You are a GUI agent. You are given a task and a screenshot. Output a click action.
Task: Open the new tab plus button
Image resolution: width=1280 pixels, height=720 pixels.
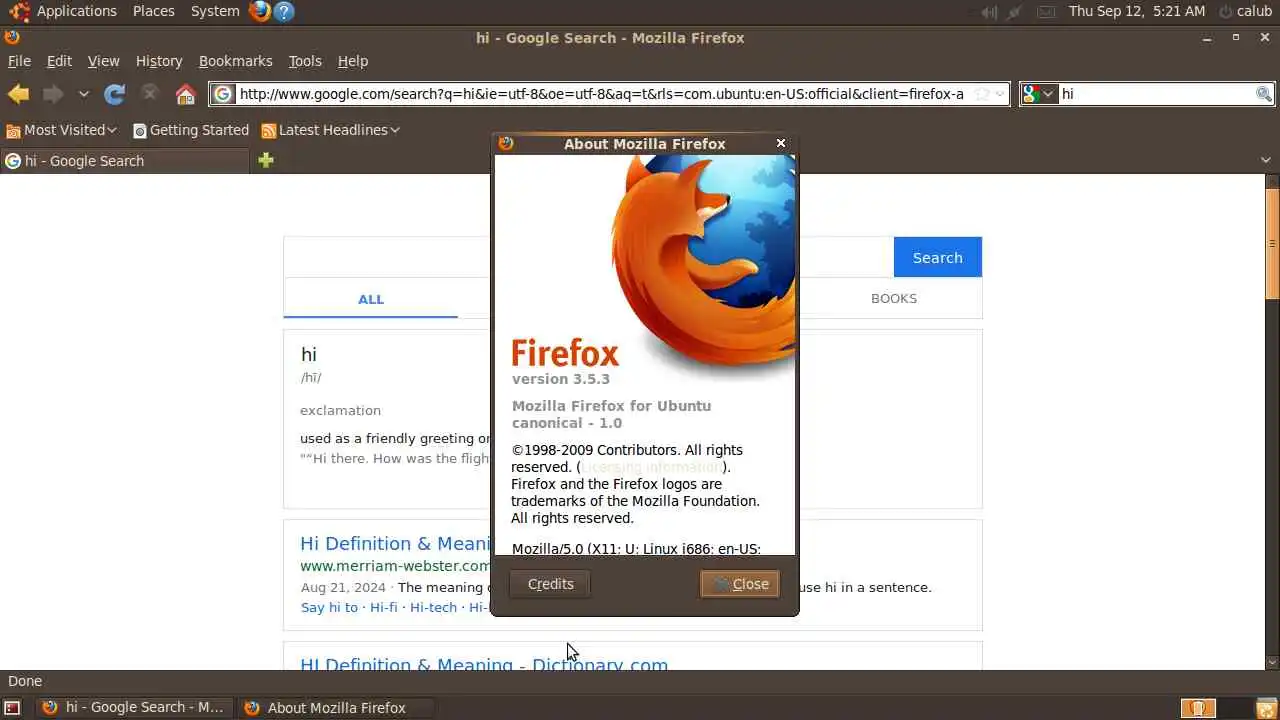(x=266, y=160)
